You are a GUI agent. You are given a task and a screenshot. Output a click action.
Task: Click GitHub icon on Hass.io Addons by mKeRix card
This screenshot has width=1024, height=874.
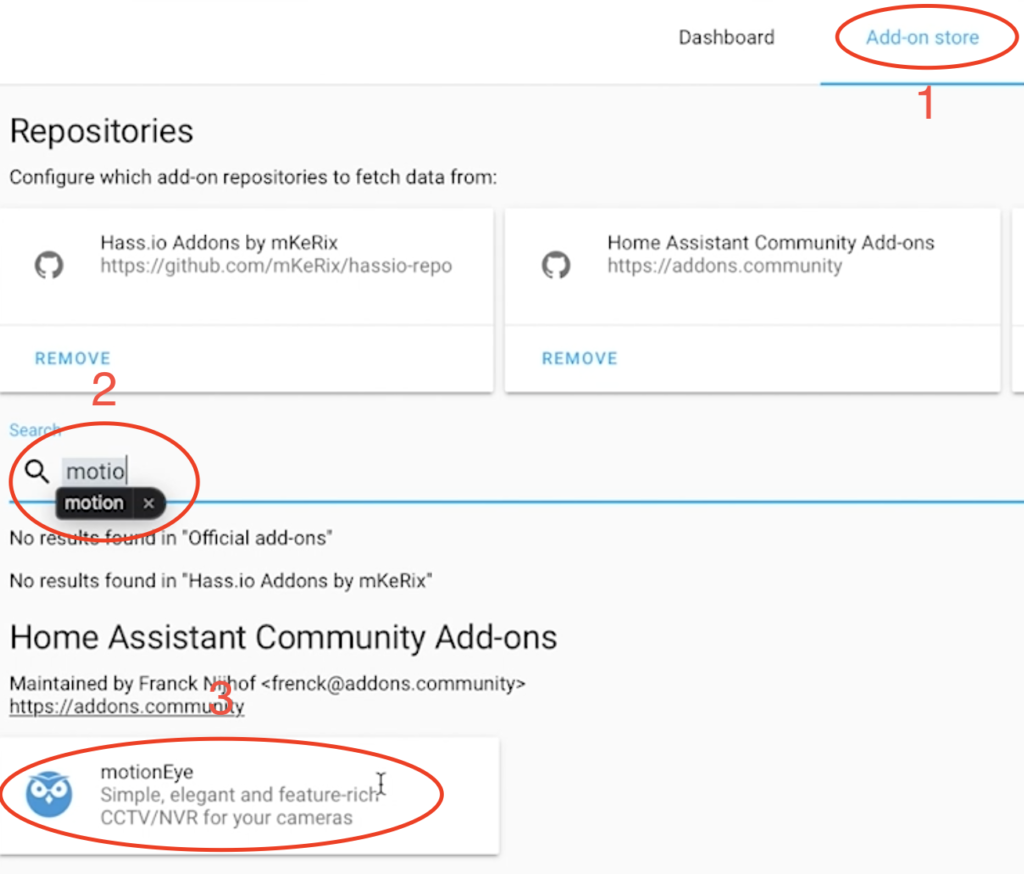coord(49,265)
